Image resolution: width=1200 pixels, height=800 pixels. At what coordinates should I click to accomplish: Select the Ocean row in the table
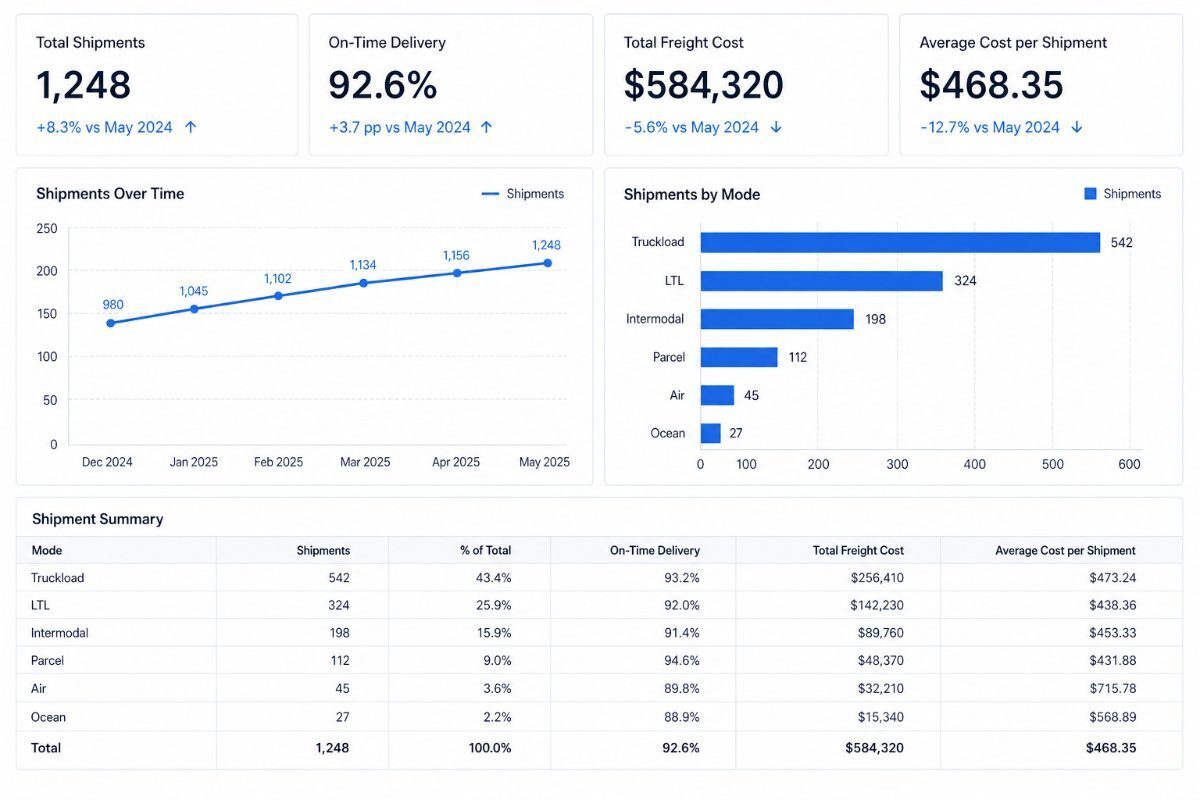(x=599, y=717)
